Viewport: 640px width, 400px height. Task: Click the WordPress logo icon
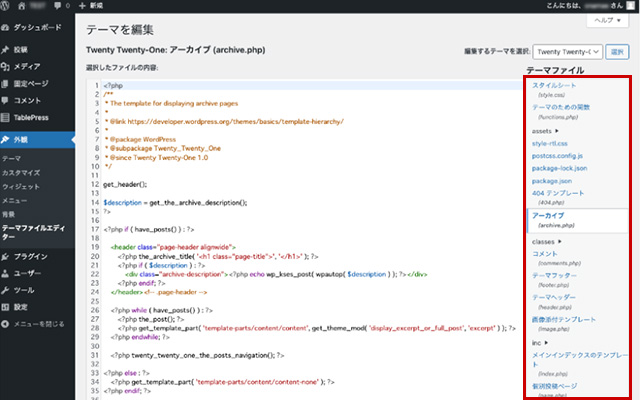click(x=4, y=5)
